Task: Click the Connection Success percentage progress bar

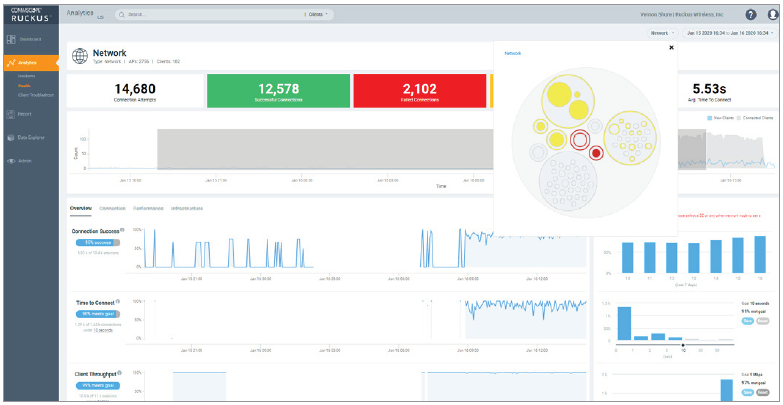Action: pyautogui.click(x=98, y=243)
